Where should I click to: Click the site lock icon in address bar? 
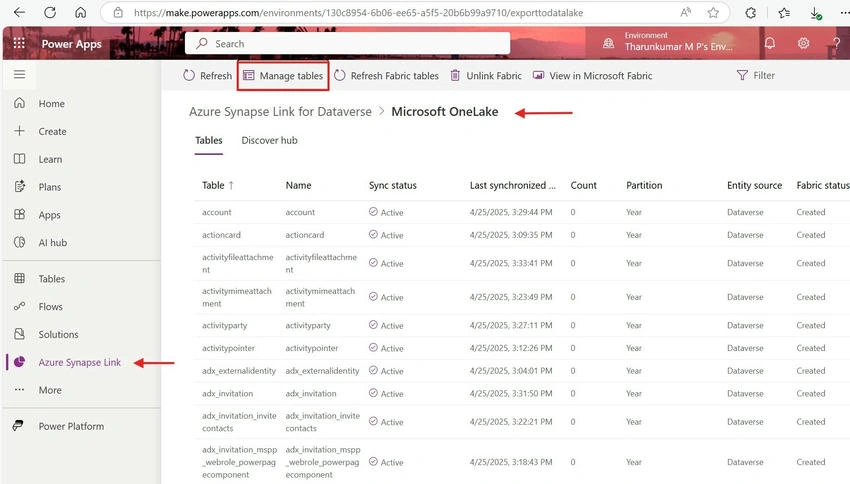118,12
